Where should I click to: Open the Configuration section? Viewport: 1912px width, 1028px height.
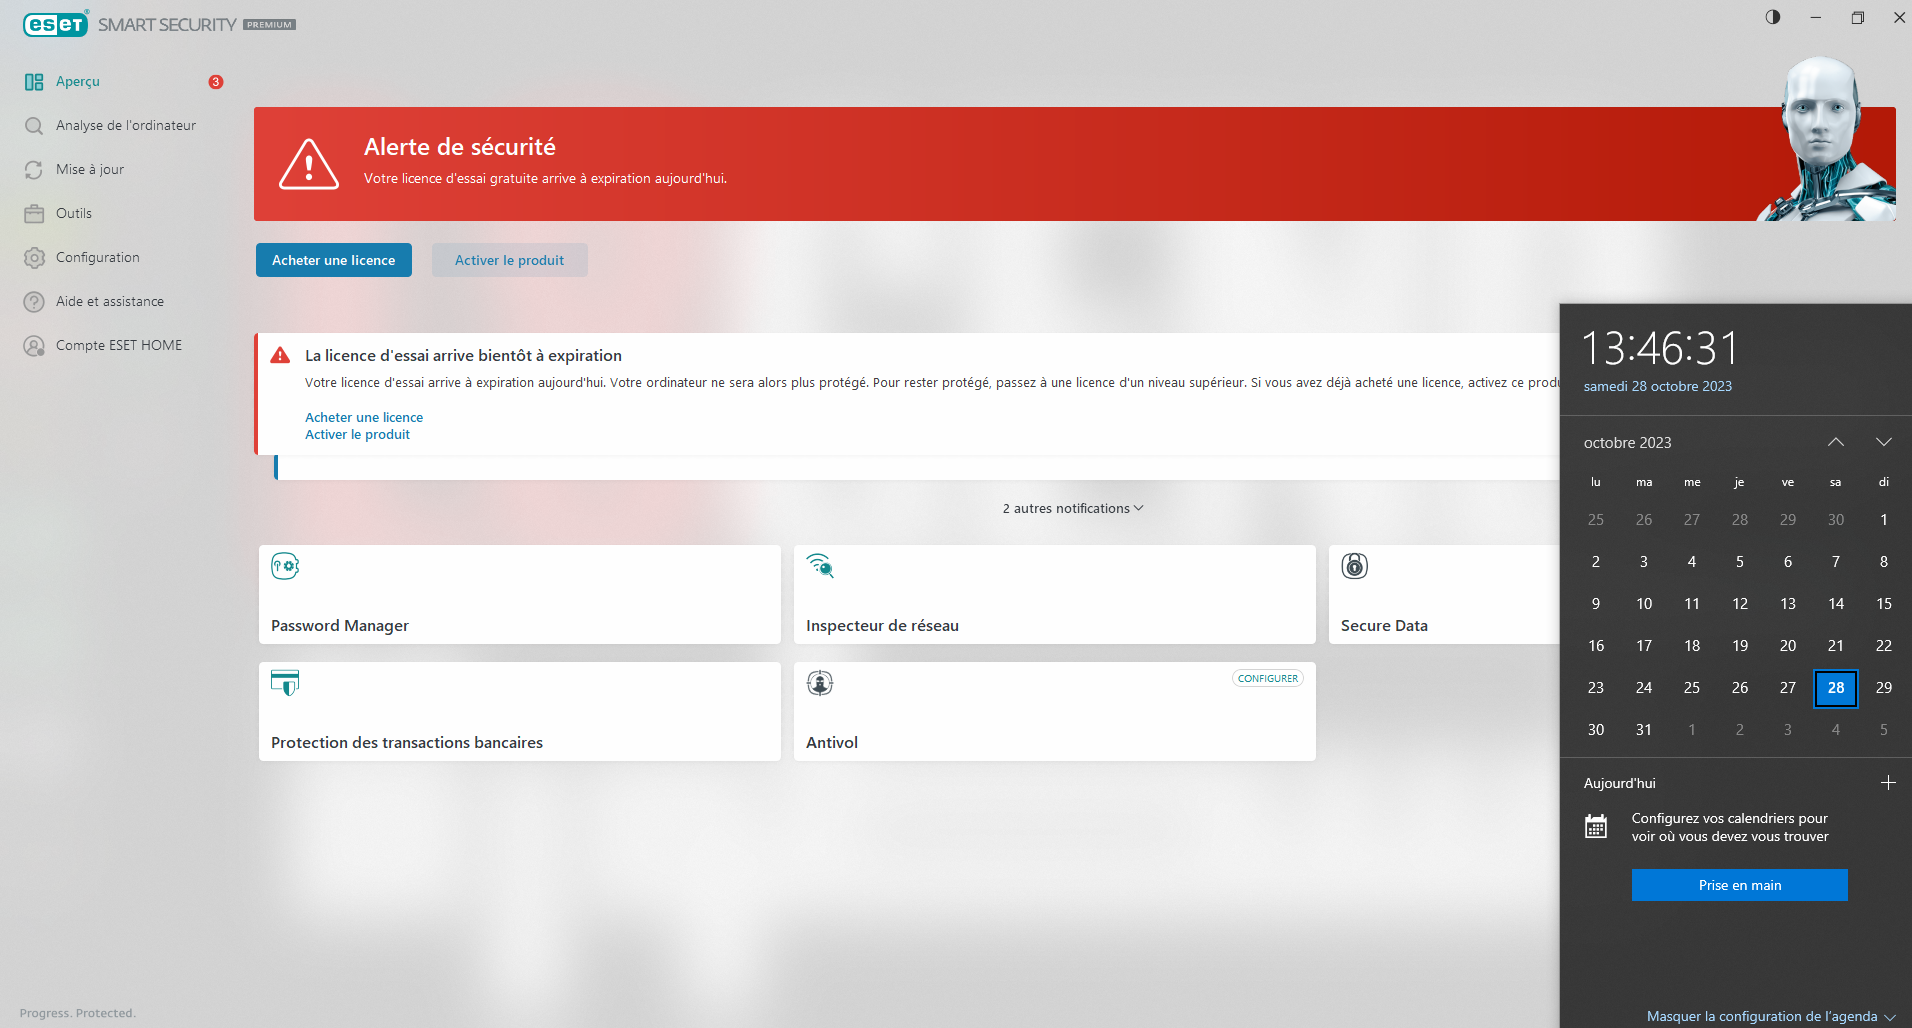(x=98, y=258)
